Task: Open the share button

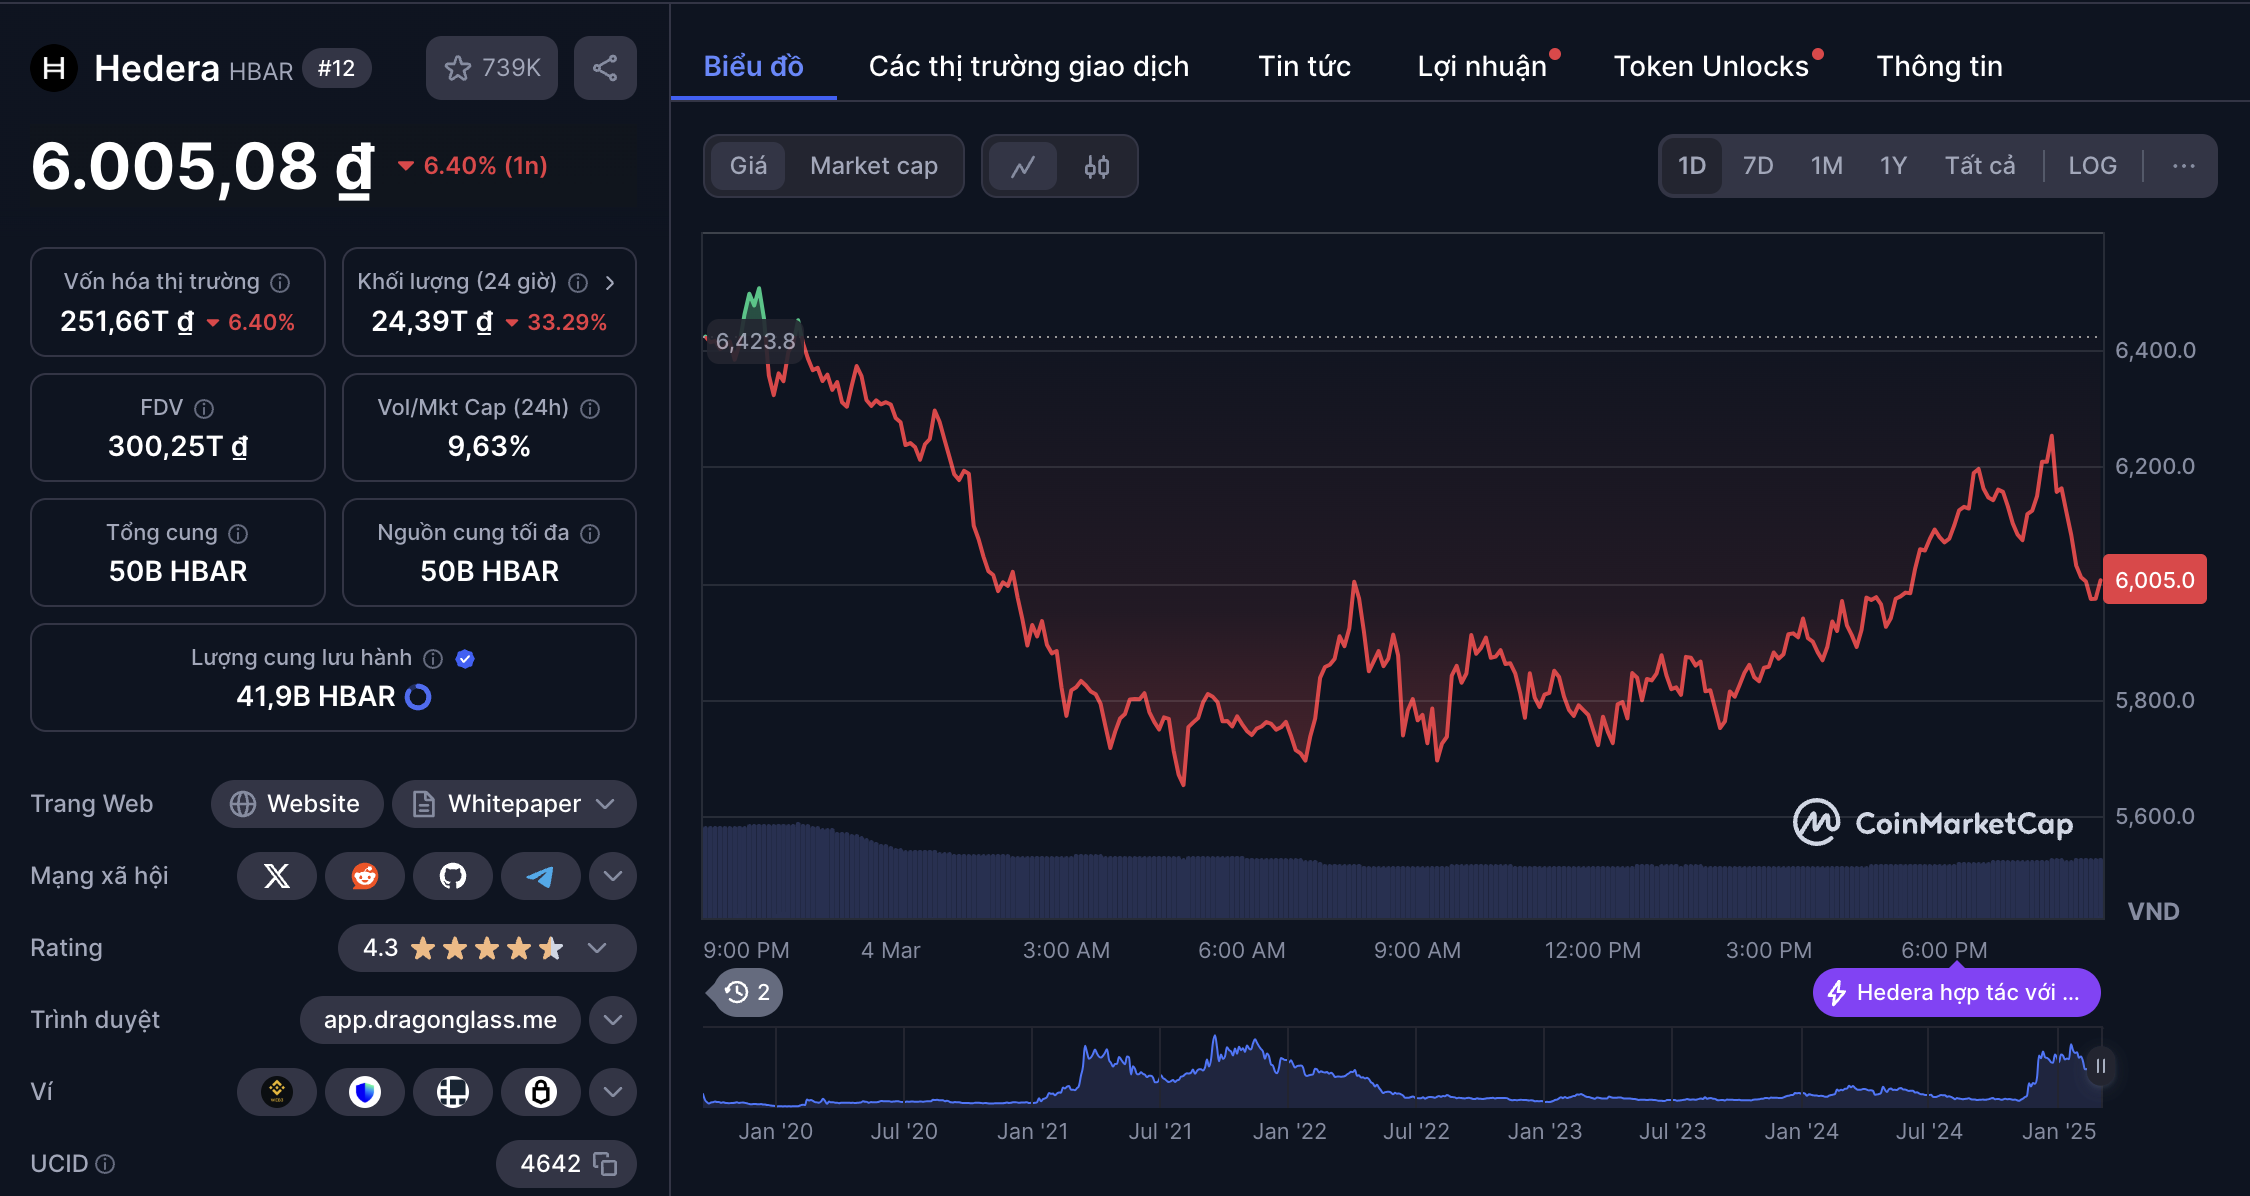Action: (605, 68)
